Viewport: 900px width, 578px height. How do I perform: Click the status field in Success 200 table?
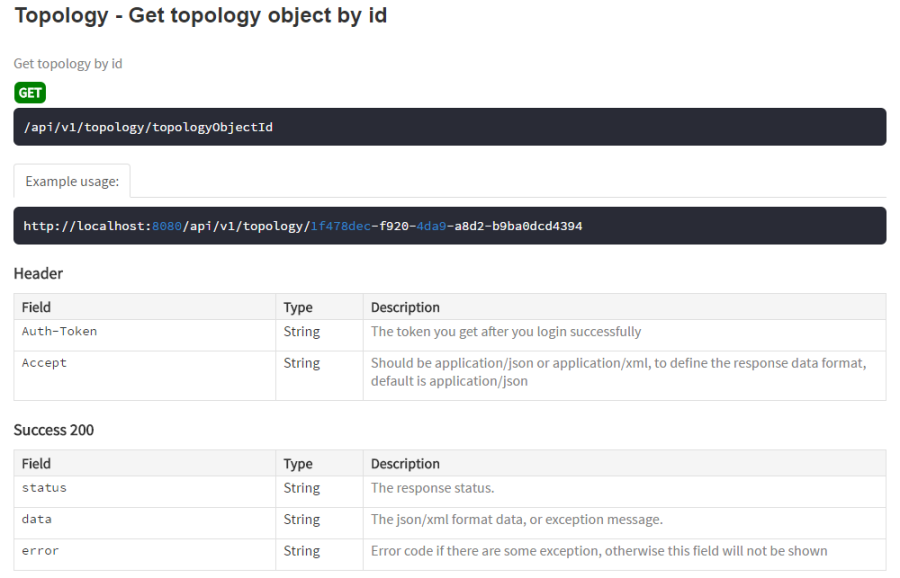[44, 488]
